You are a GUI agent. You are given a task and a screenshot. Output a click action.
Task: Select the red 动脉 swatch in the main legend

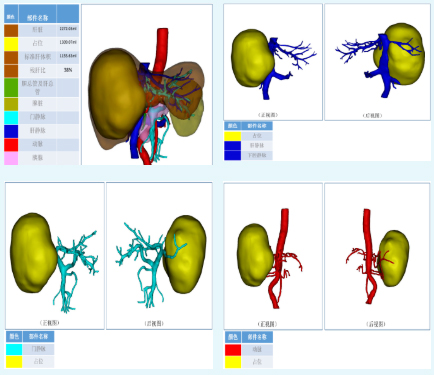pyautogui.click(x=11, y=145)
